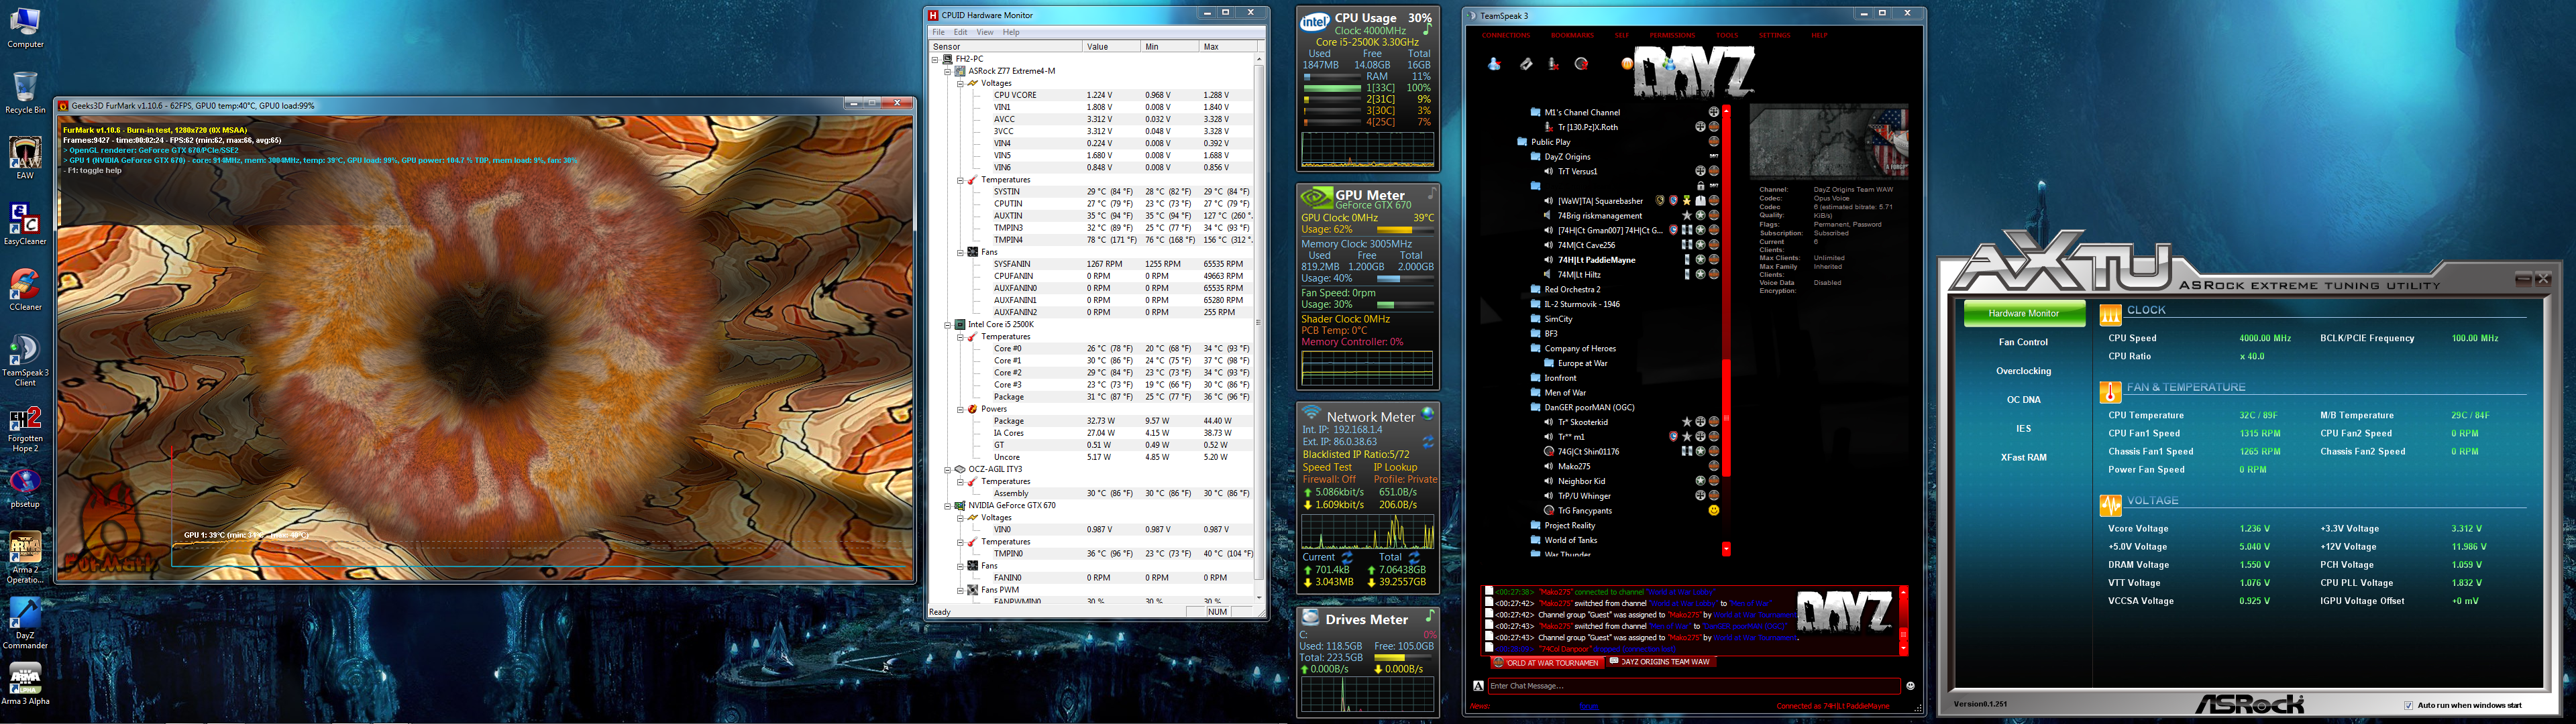The image size is (2576, 724).
Task: Click the Drives Meter music note icon
Action: point(1430,615)
